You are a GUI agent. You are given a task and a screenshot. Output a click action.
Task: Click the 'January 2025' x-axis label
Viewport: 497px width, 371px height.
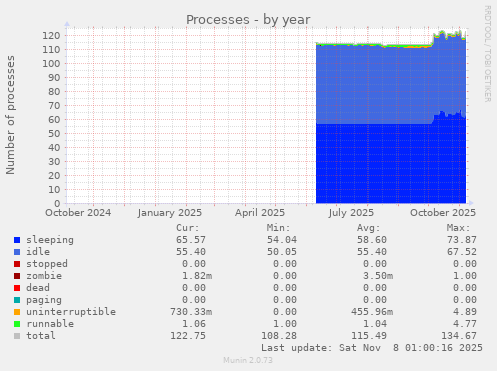(x=170, y=213)
